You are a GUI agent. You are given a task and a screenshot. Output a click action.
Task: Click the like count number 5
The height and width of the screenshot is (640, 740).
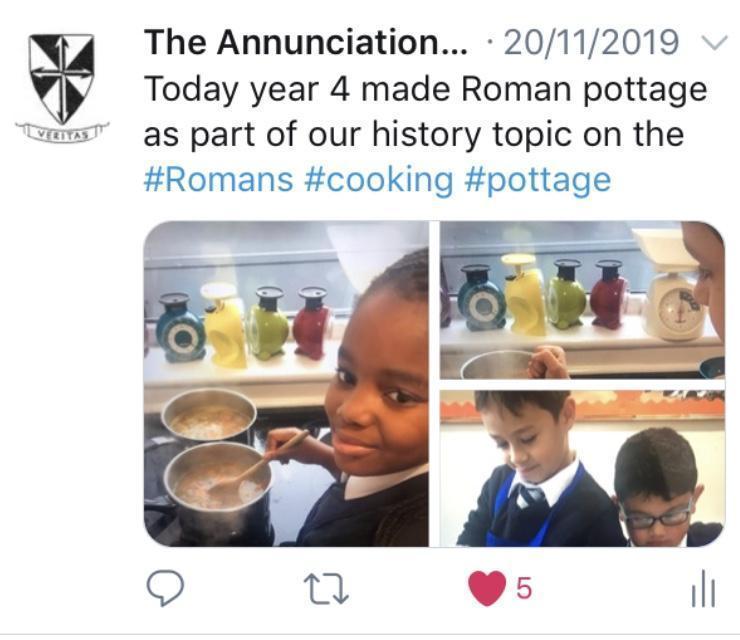tap(524, 589)
